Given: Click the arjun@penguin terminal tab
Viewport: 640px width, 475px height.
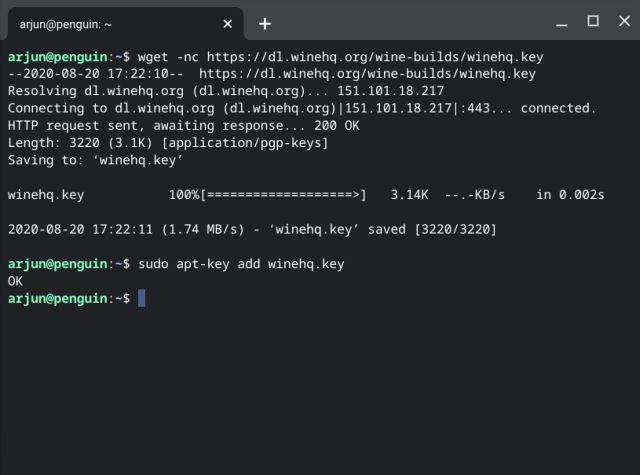Looking at the screenshot, I should point(100,22).
